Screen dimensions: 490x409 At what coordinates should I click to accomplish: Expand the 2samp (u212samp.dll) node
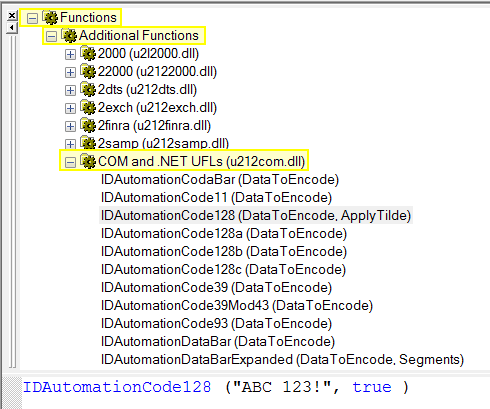pos(70,144)
